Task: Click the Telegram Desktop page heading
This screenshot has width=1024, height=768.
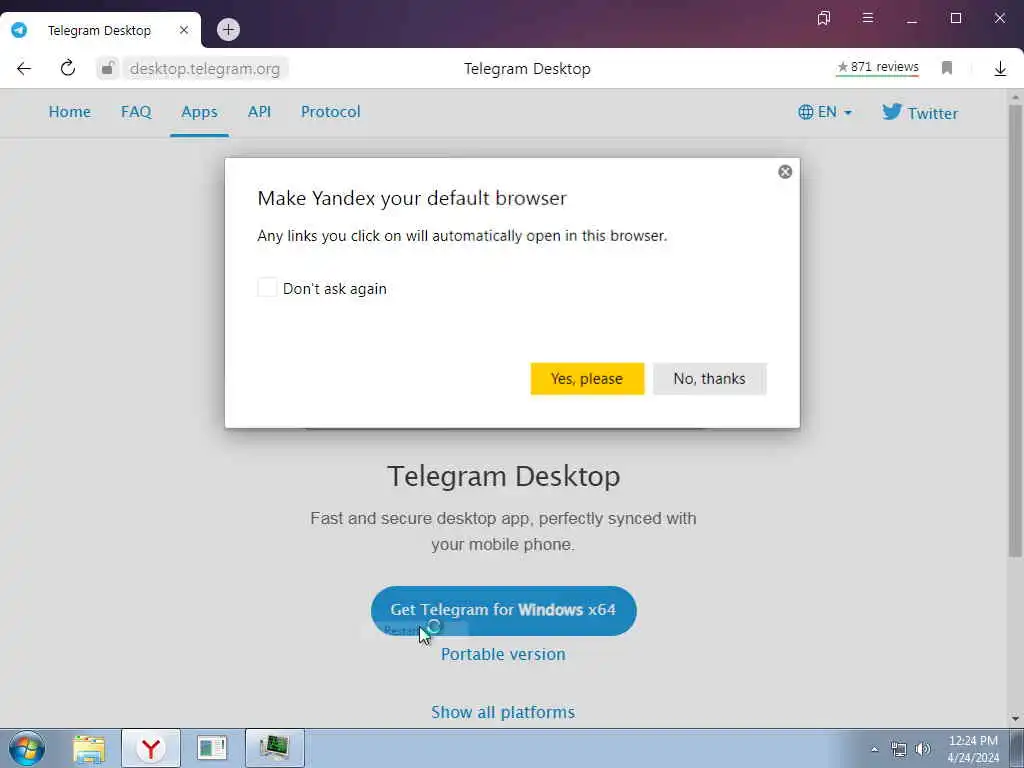Action: coord(504,476)
